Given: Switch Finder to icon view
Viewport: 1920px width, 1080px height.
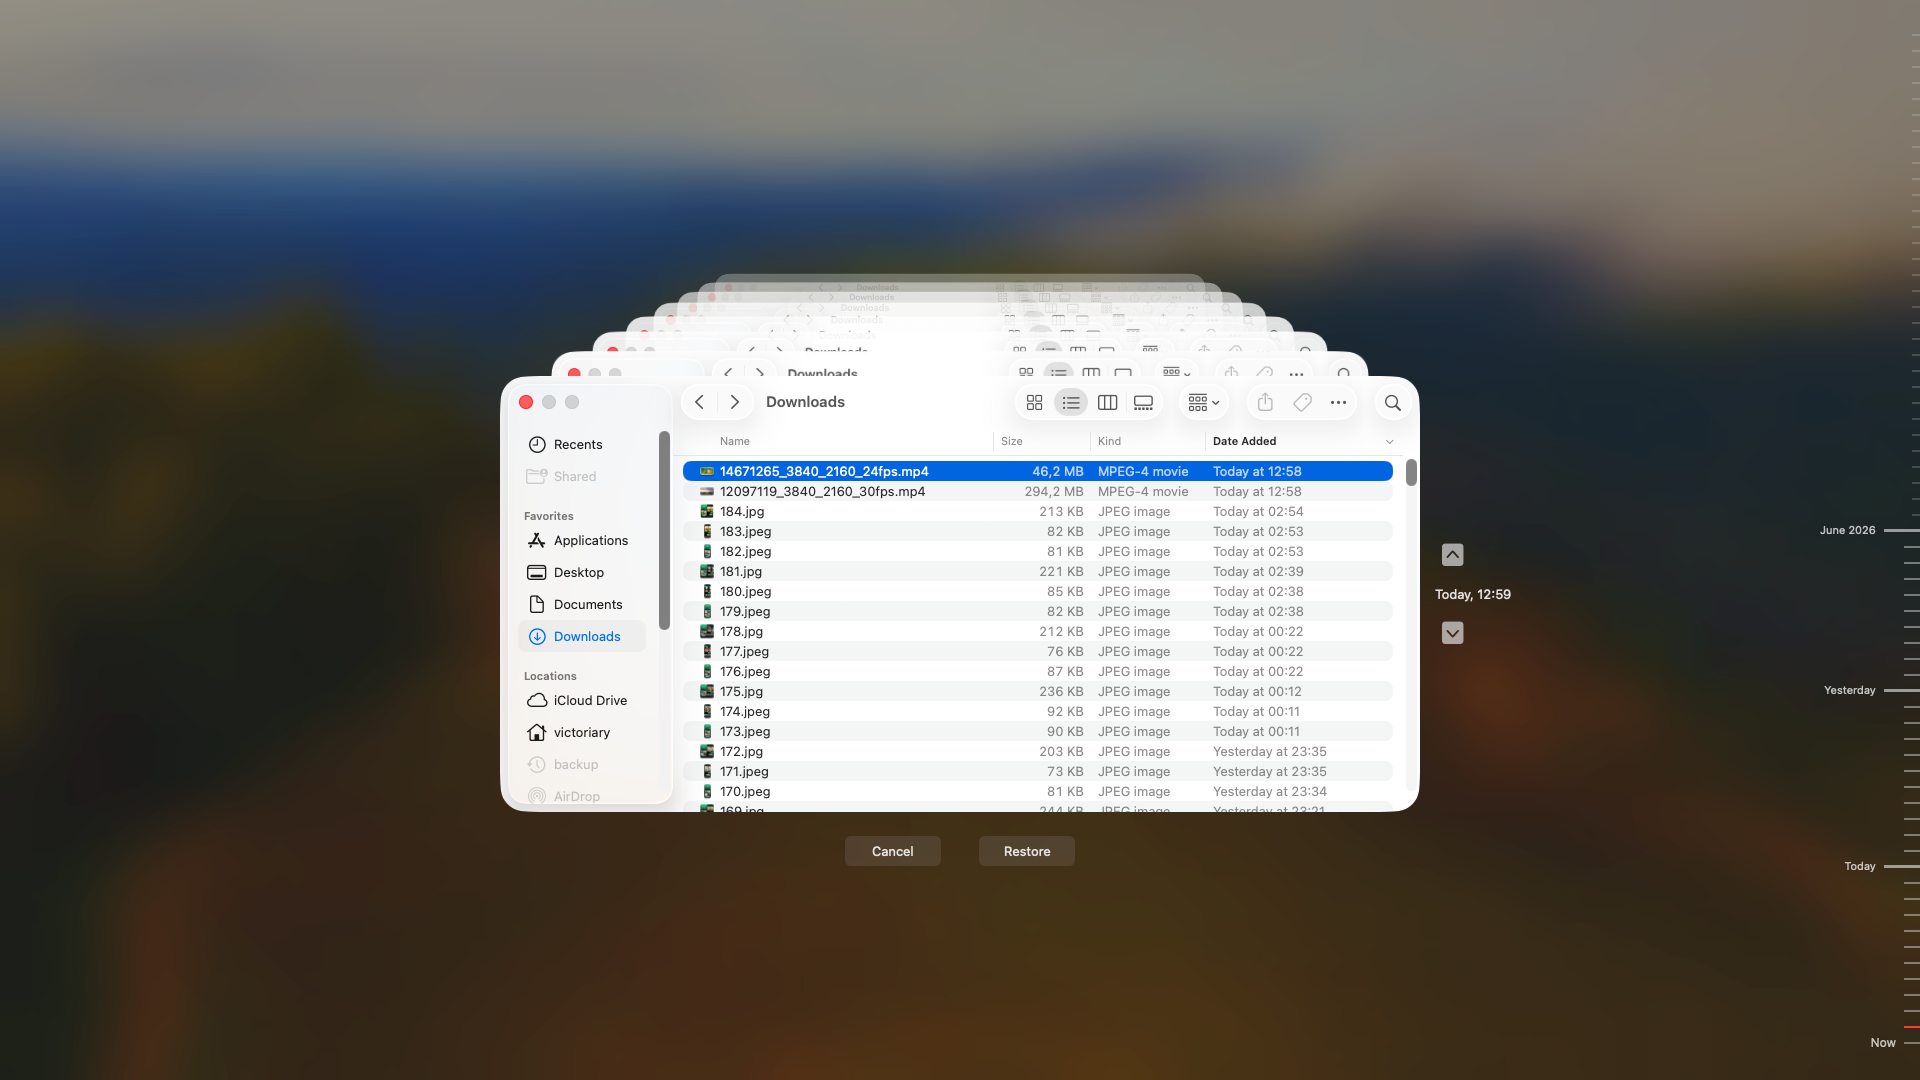Looking at the screenshot, I should 1034,402.
